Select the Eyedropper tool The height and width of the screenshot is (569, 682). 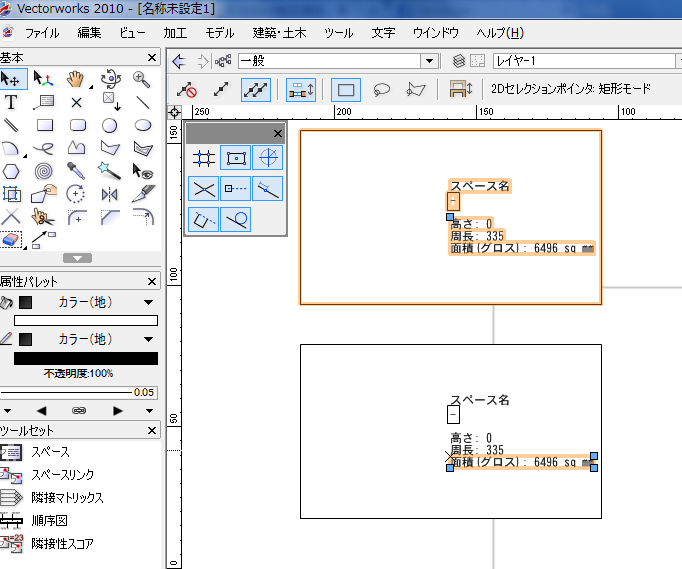[76, 171]
